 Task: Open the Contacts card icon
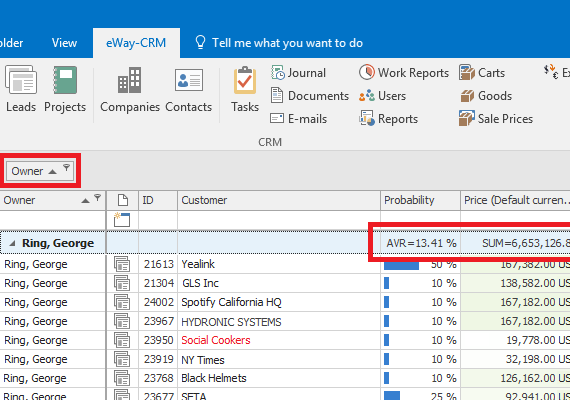click(x=189, y=80)
